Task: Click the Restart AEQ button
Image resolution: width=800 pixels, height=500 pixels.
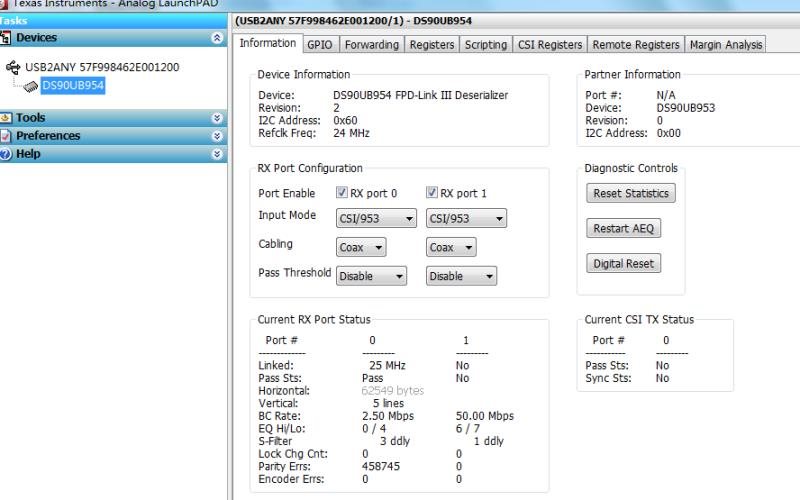Action: coord(623,228)
